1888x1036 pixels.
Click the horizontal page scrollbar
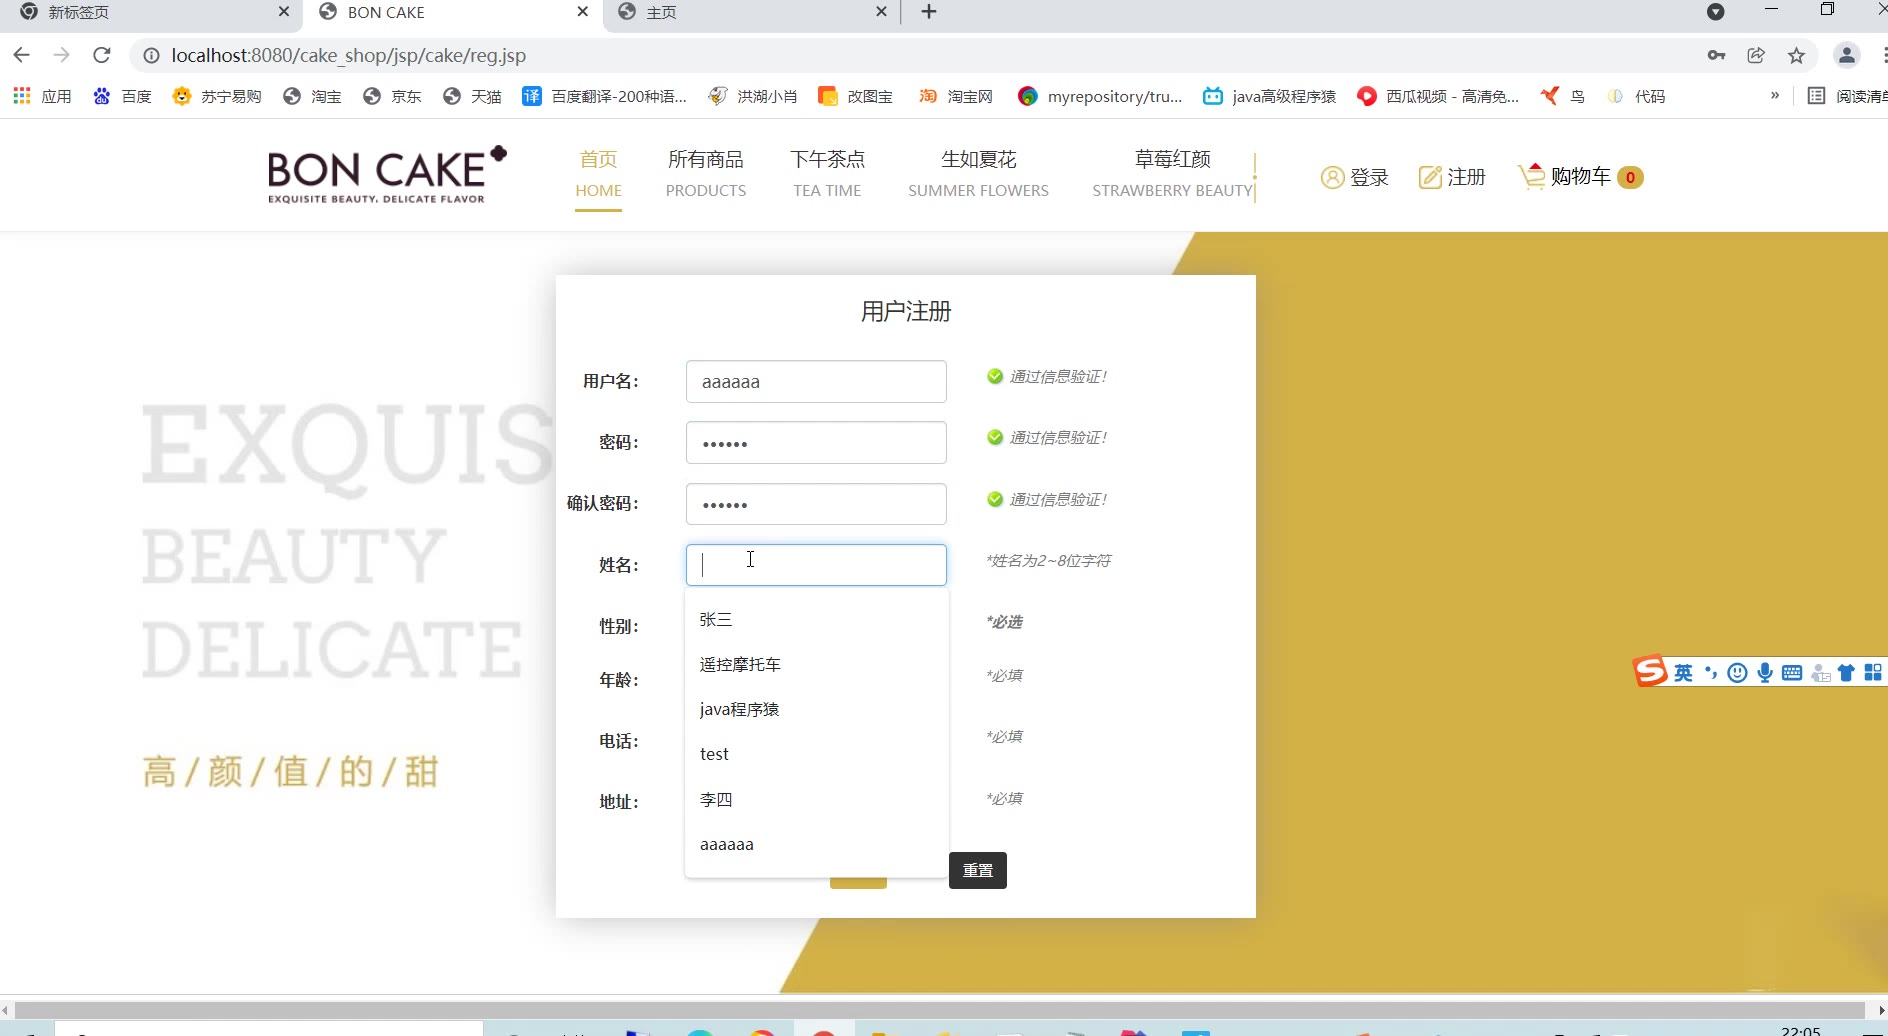pos(940,1010)
